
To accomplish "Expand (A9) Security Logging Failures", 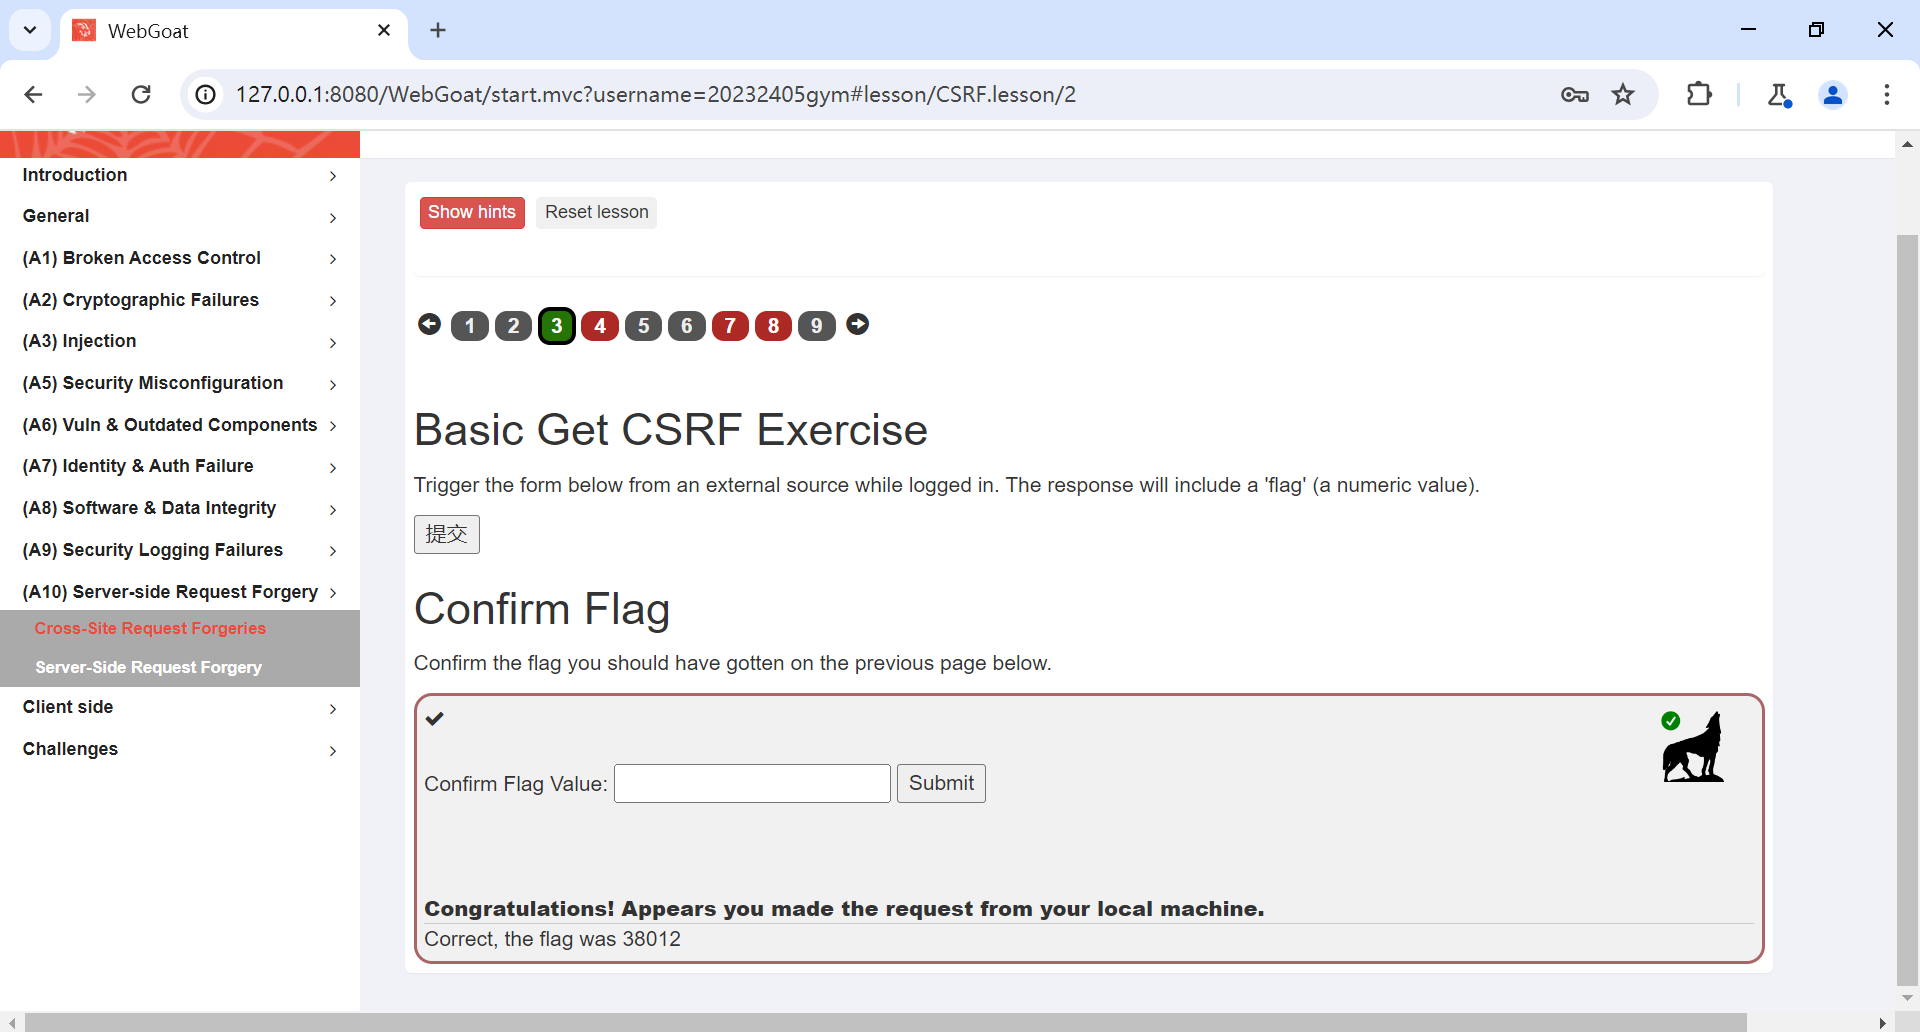I will tap(180, 550).
